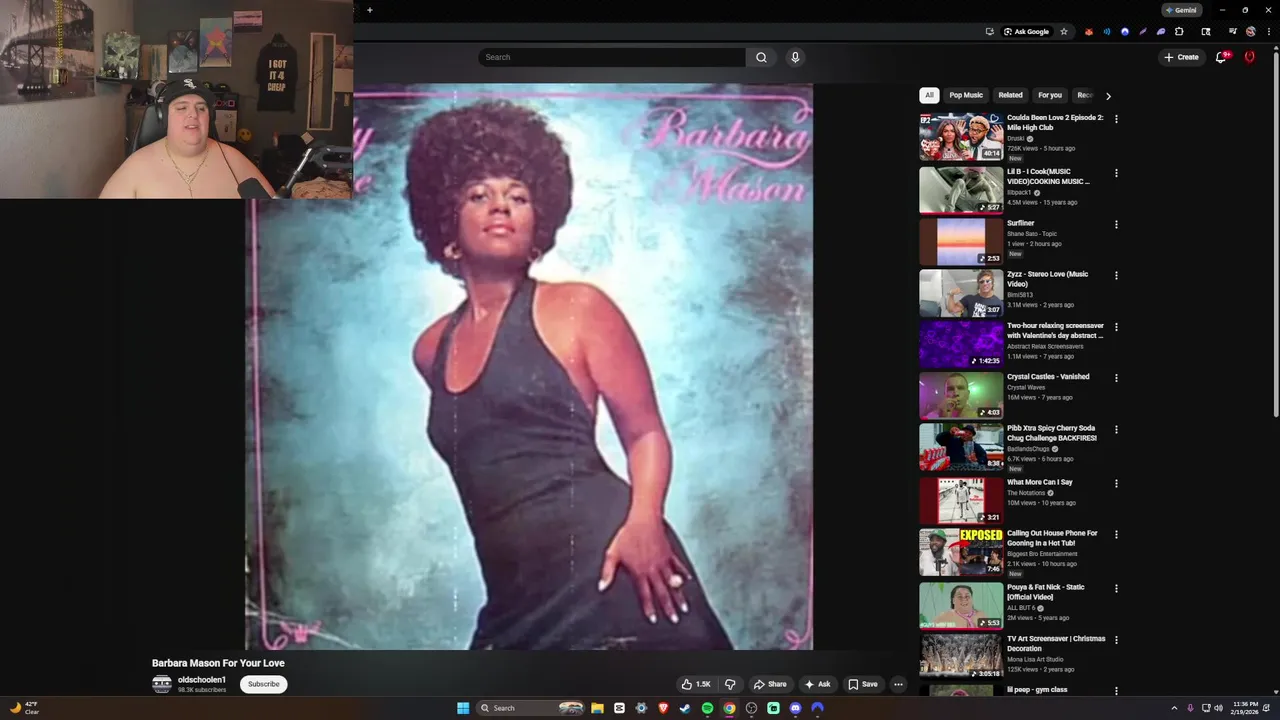The image size is (1280, 720).
Task: Click the install app icon in address bar
Action: 990,31
